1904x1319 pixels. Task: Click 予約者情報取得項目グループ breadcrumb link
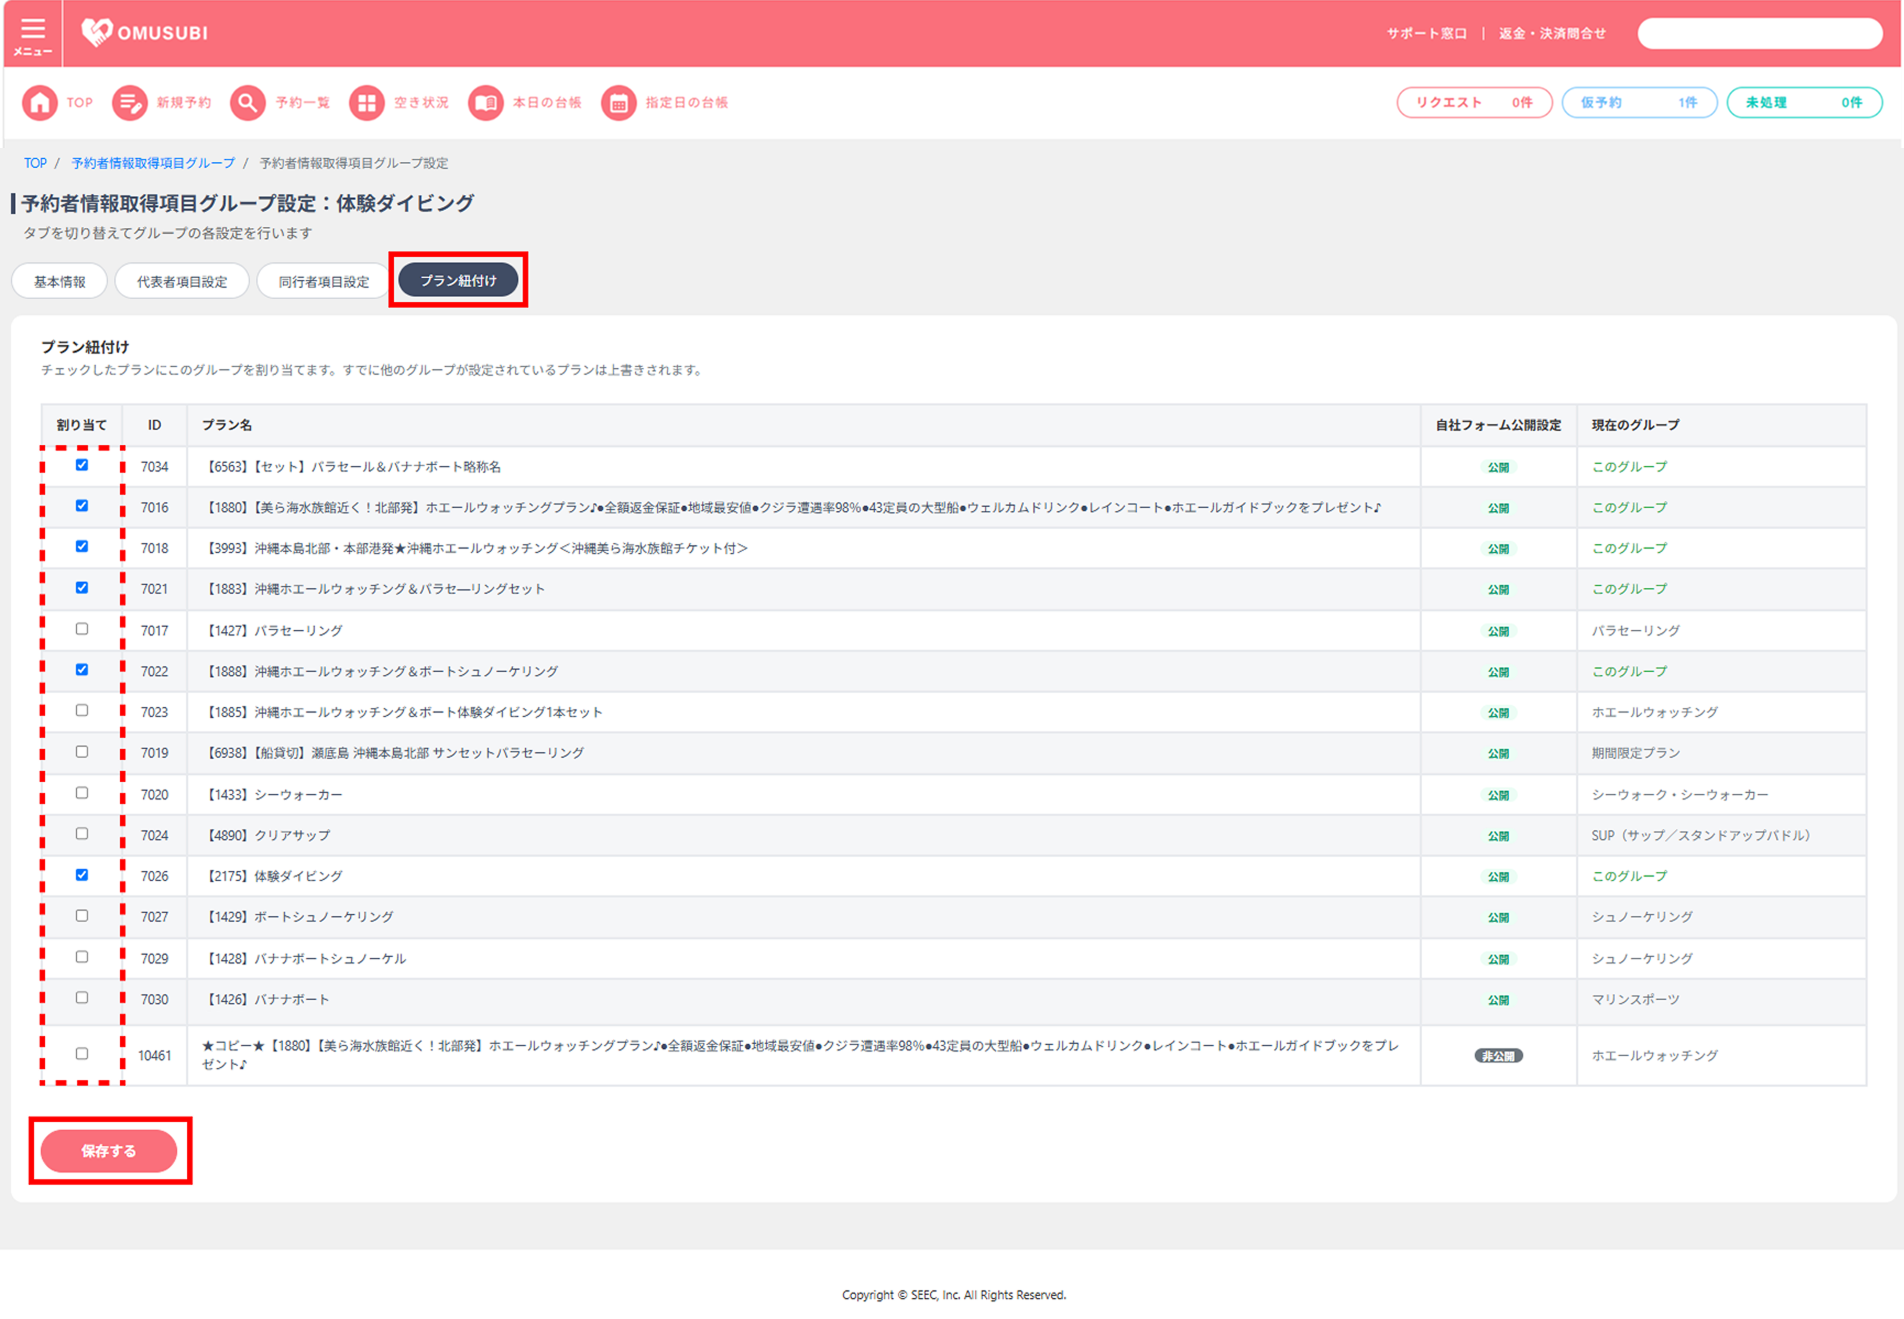153,163
